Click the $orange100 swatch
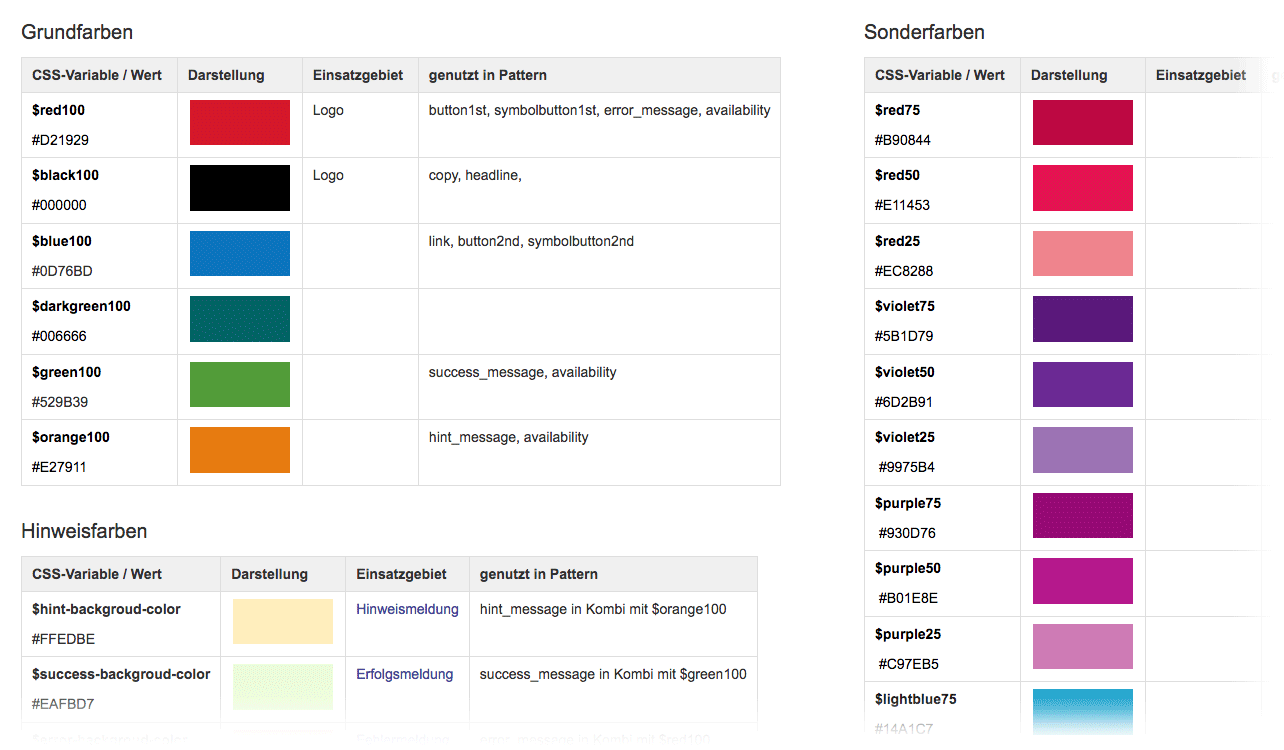The width and height of the screenshot is (1284, 750). click(x=240, y=450)
